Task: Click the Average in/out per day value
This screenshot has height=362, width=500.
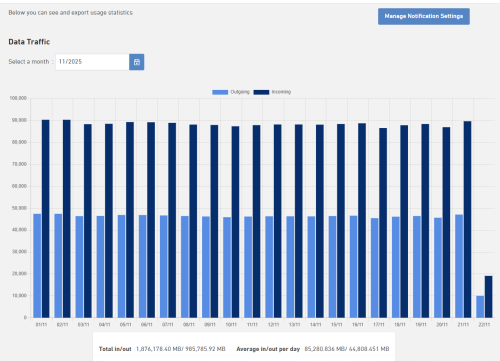Action: pos(347,349)
